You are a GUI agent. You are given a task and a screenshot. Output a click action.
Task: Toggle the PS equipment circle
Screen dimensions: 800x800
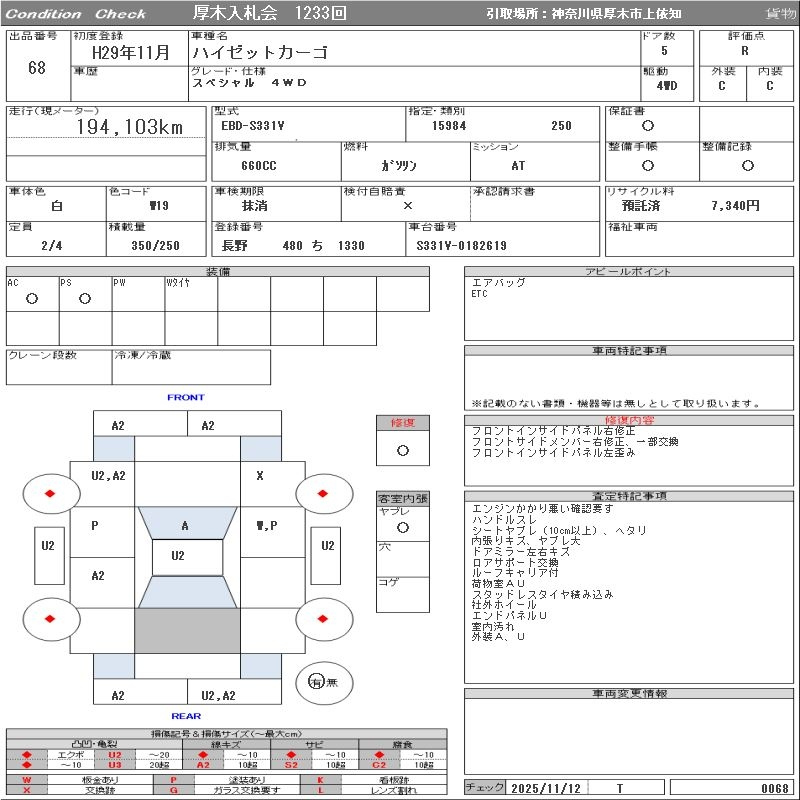click(85, 299)
